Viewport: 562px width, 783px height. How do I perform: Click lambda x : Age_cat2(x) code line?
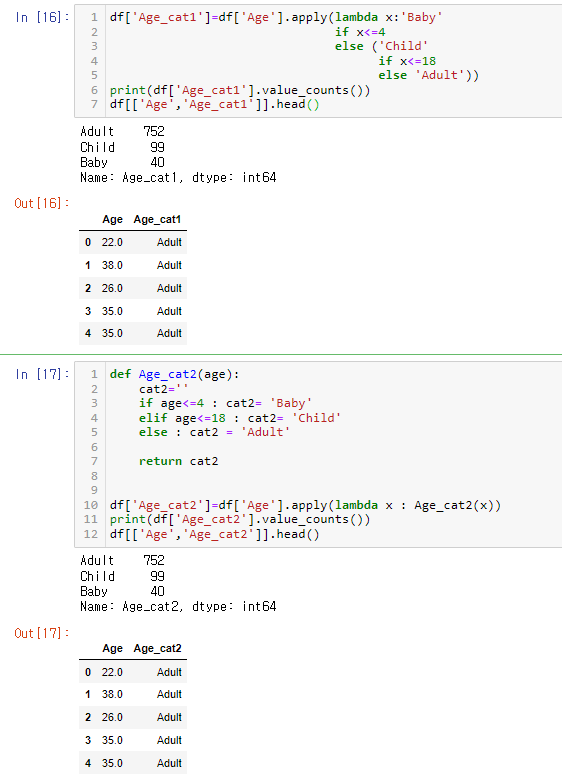(305, 505)
